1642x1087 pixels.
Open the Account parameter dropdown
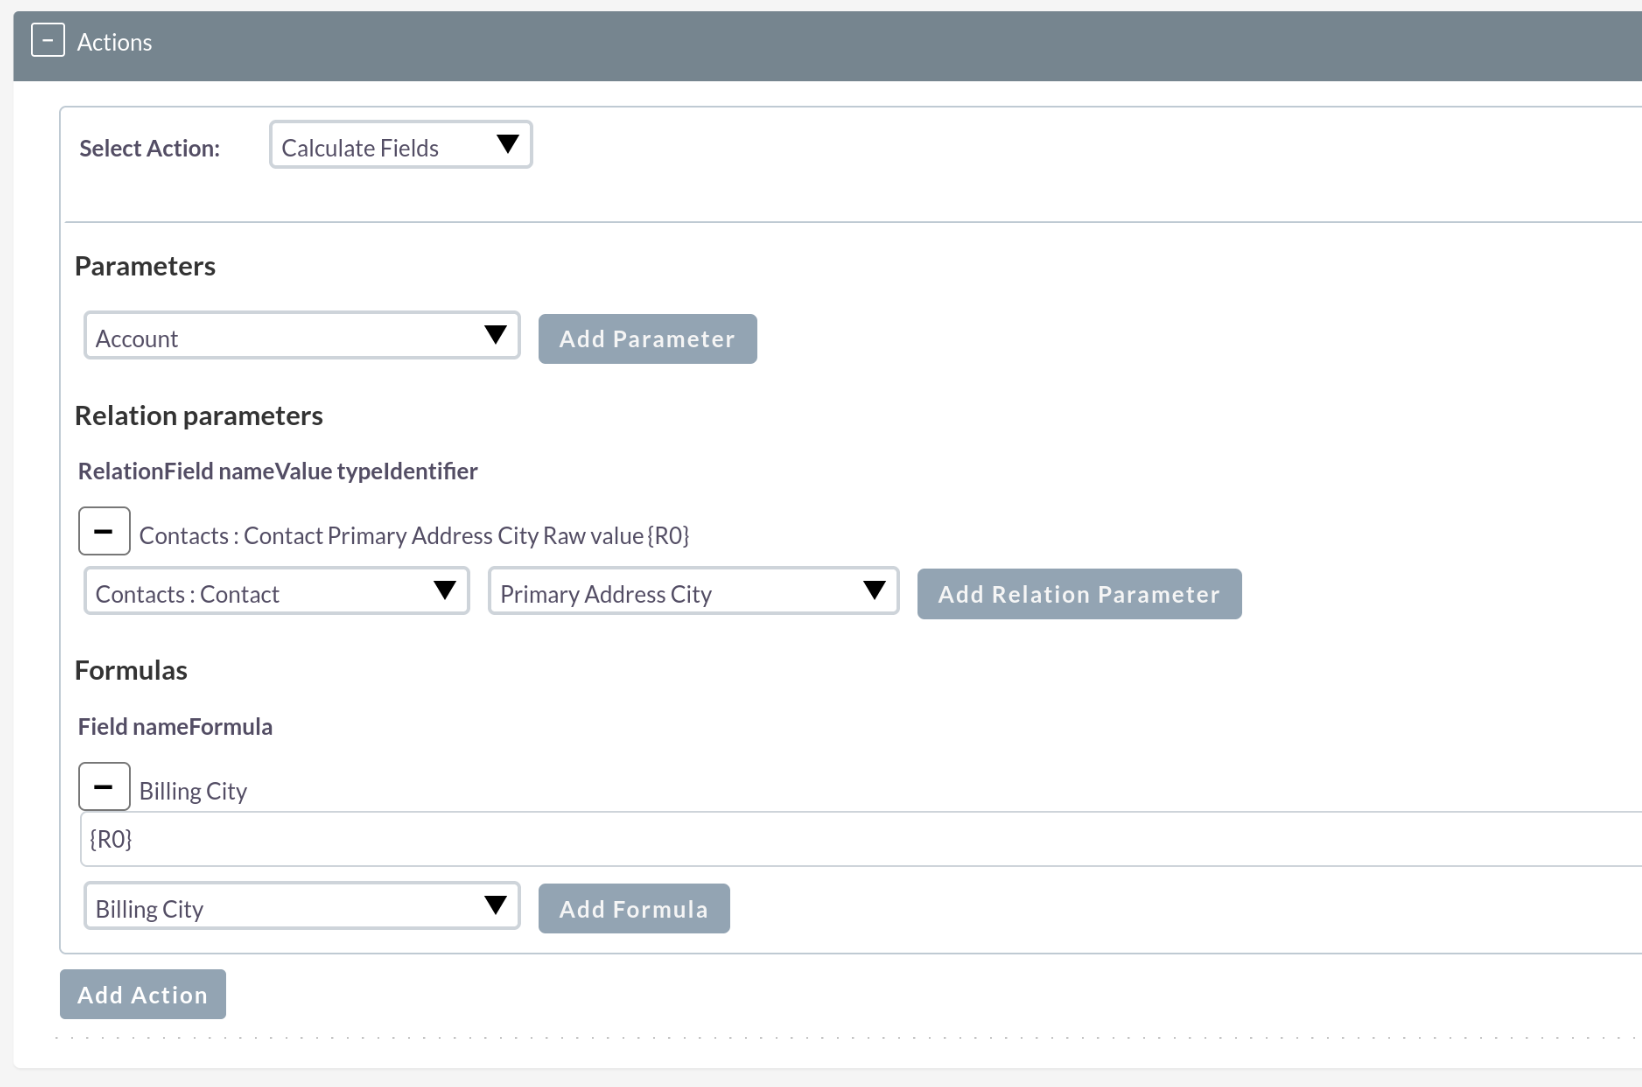tap(301, 337)
